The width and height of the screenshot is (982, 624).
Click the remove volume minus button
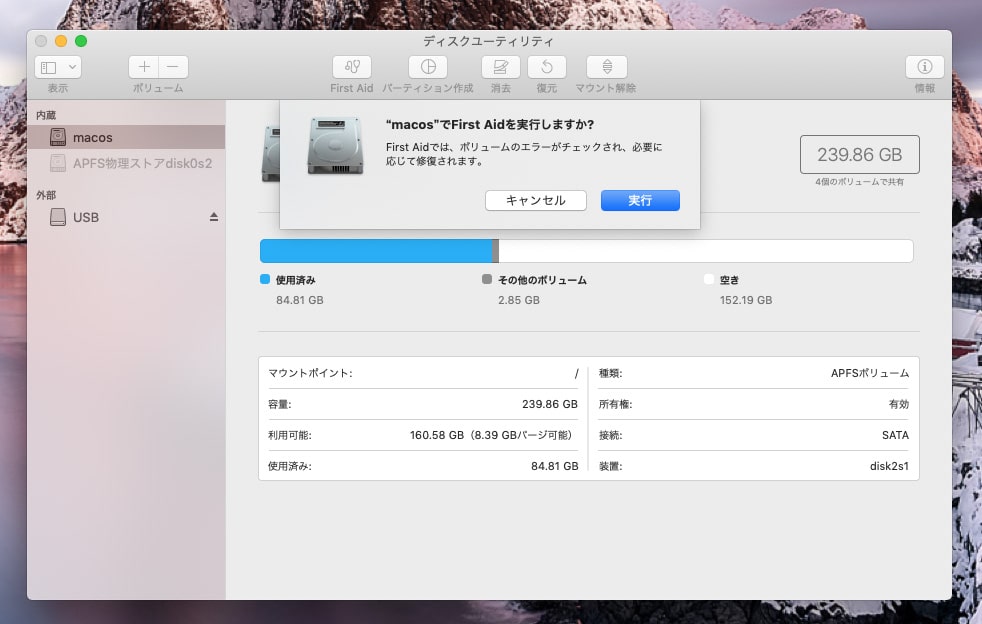click(x=173, y=67)
